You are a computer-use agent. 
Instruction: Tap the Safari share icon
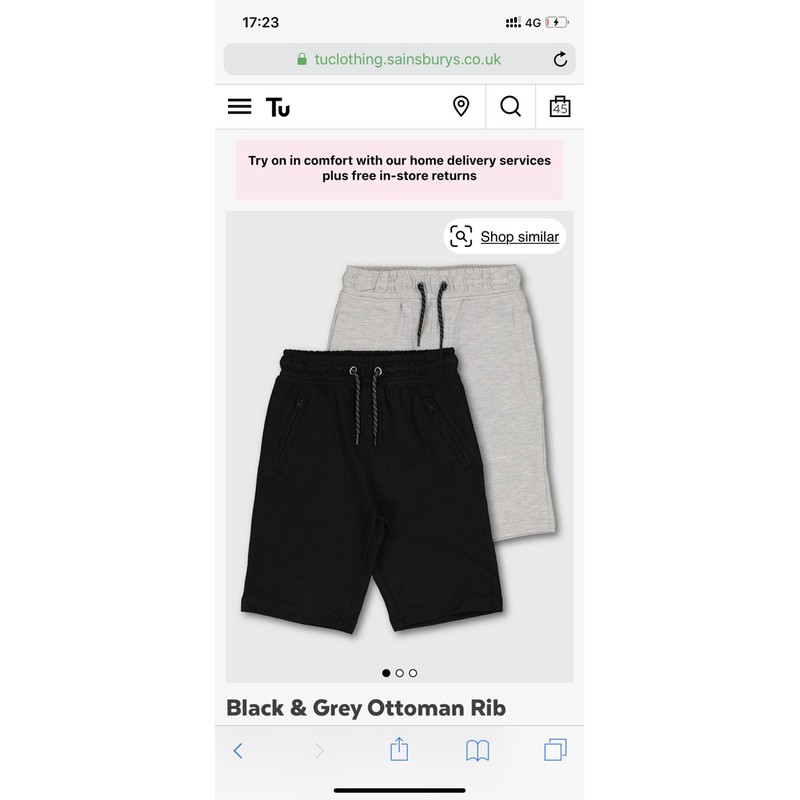click(x=399, y=749)
